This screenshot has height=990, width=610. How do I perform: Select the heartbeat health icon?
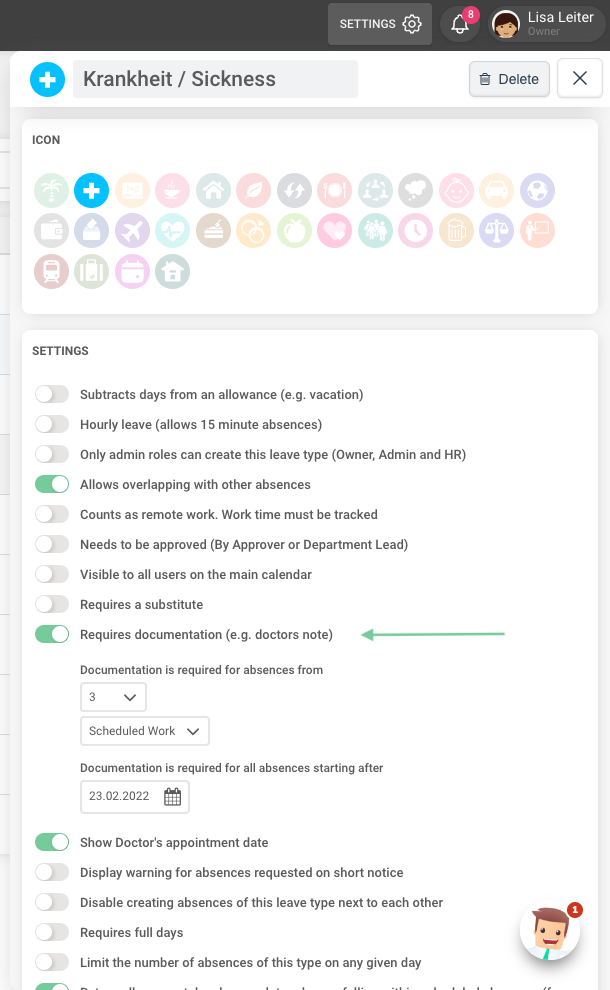tap(172, 230)
